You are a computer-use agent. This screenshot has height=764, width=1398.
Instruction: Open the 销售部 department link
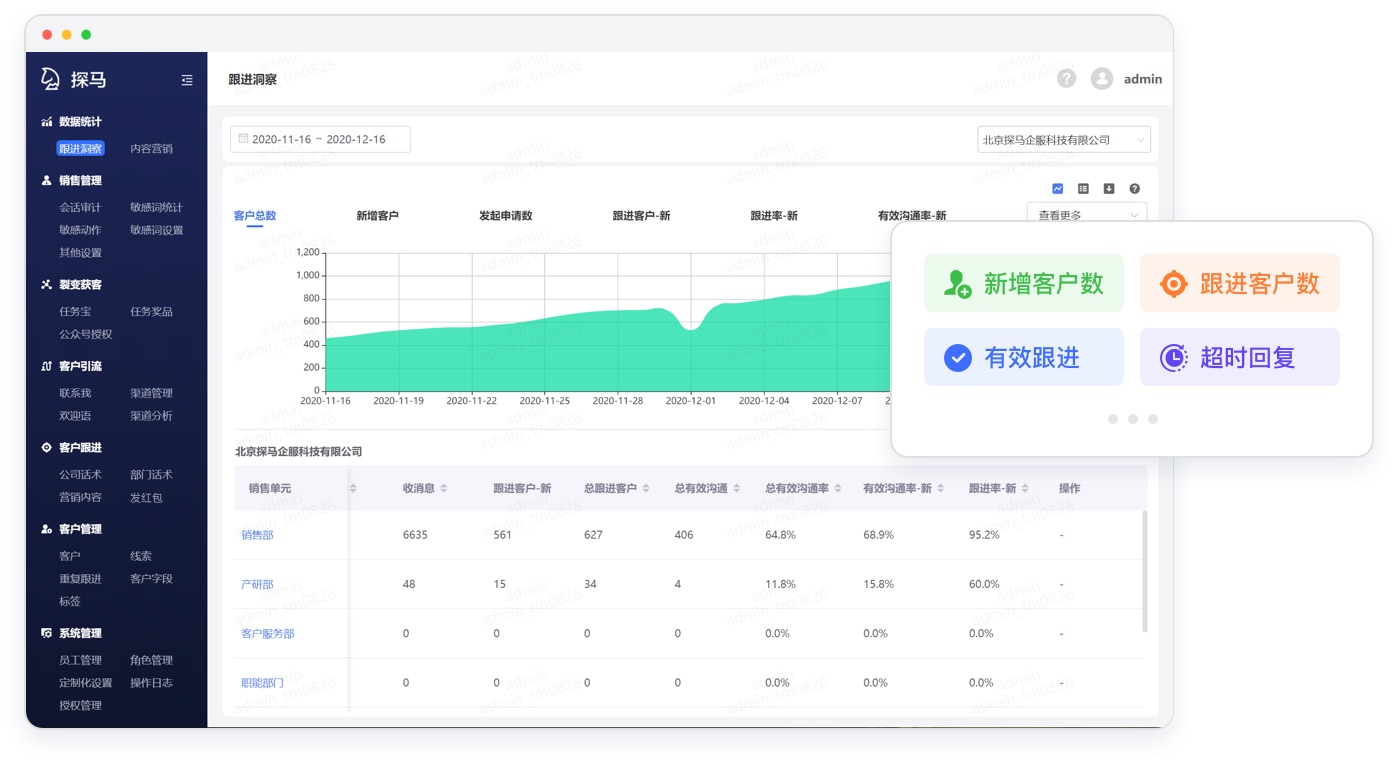pos(257,535)
